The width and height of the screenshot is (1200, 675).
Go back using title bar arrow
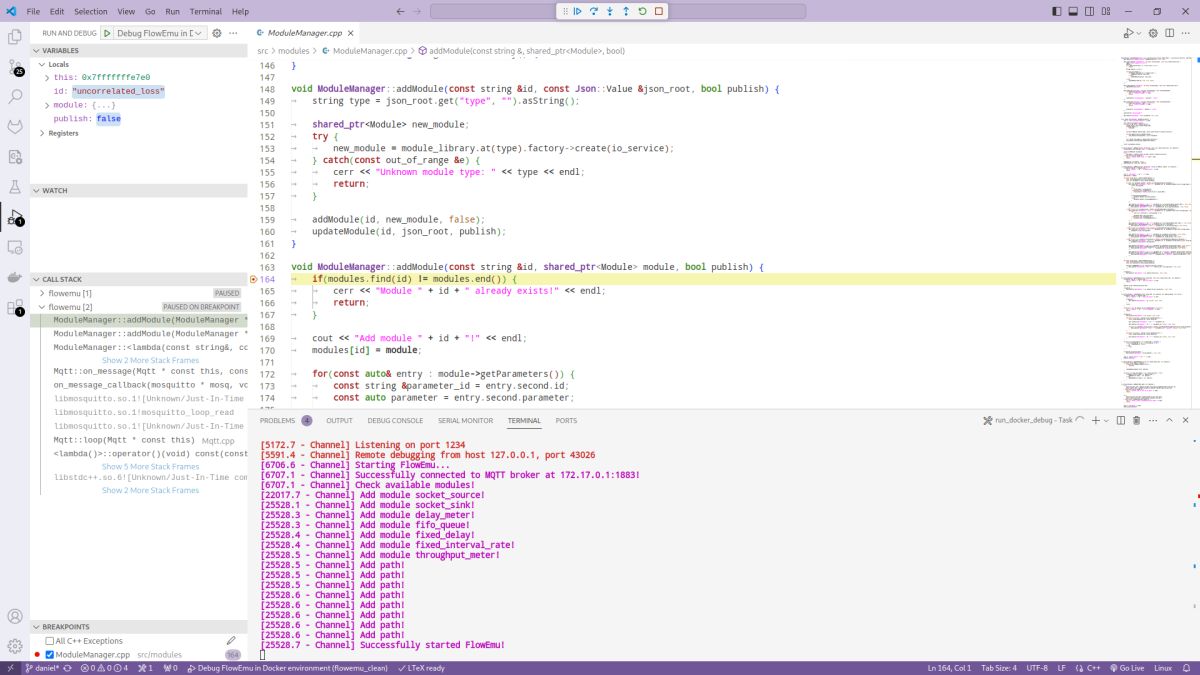pyautogui.click(x=399, y=11)
